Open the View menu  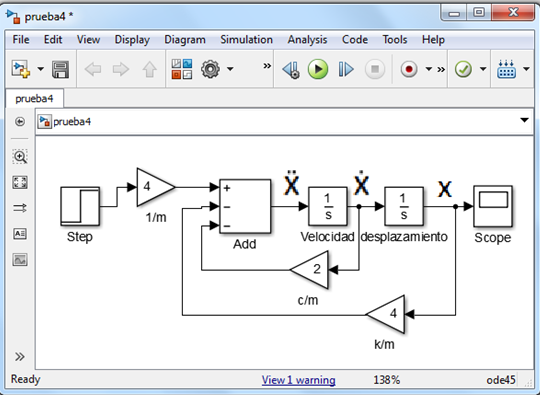[x=88, y=40]
